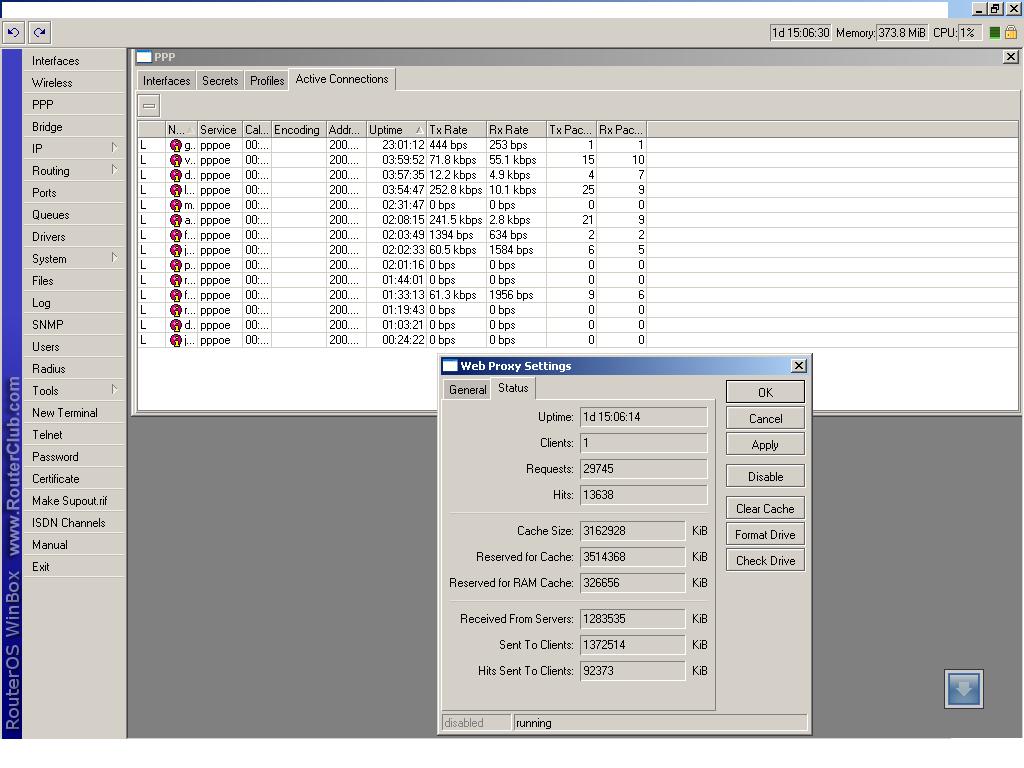1024x768 pixels.
Task: Click the Cache Size value field
Action: pyautogui.click(x=632, y=531)
